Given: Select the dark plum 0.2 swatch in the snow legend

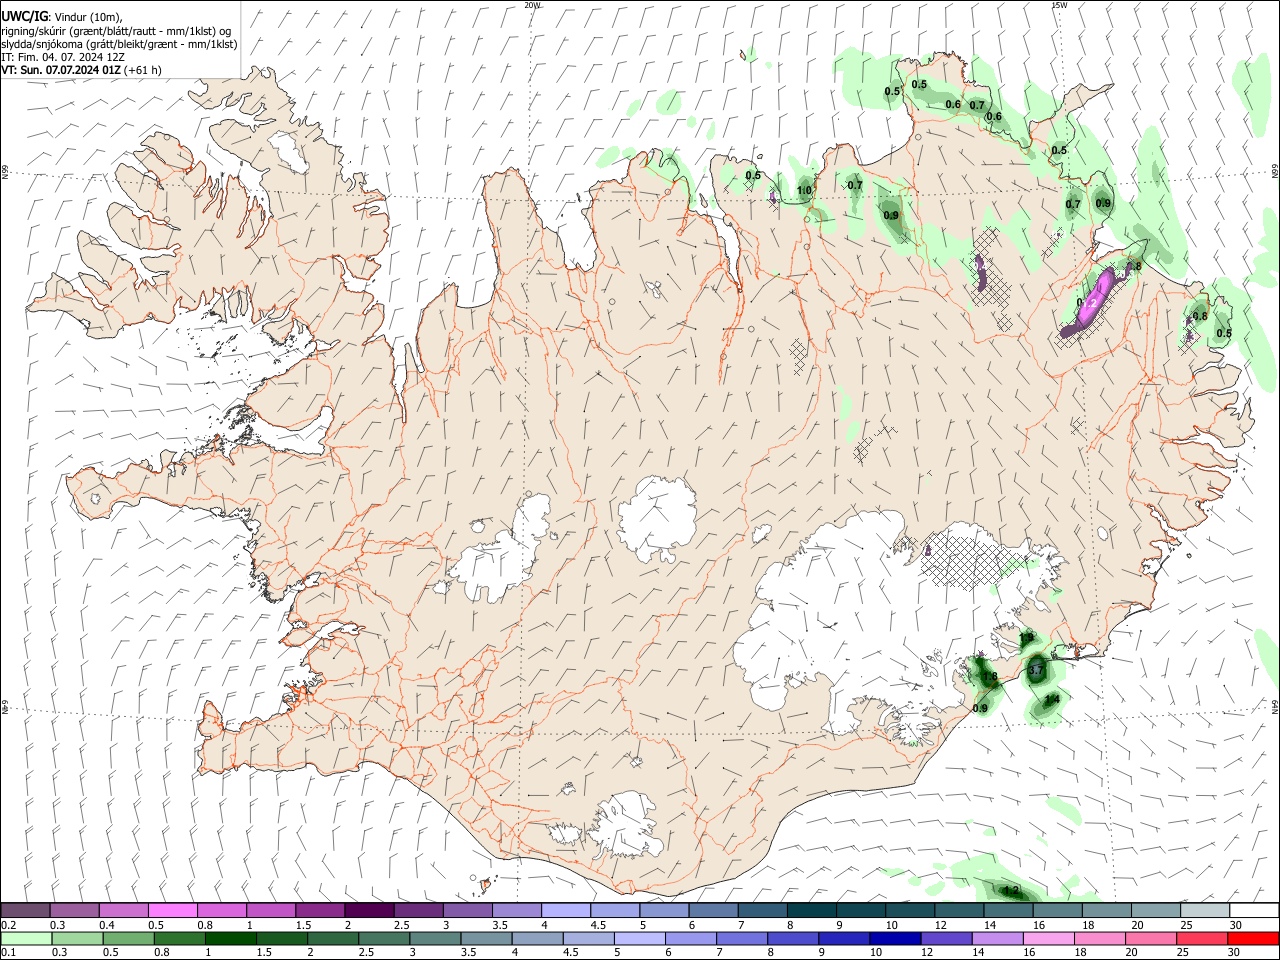Looking at the screenshot, I should [x=26, y=910].
